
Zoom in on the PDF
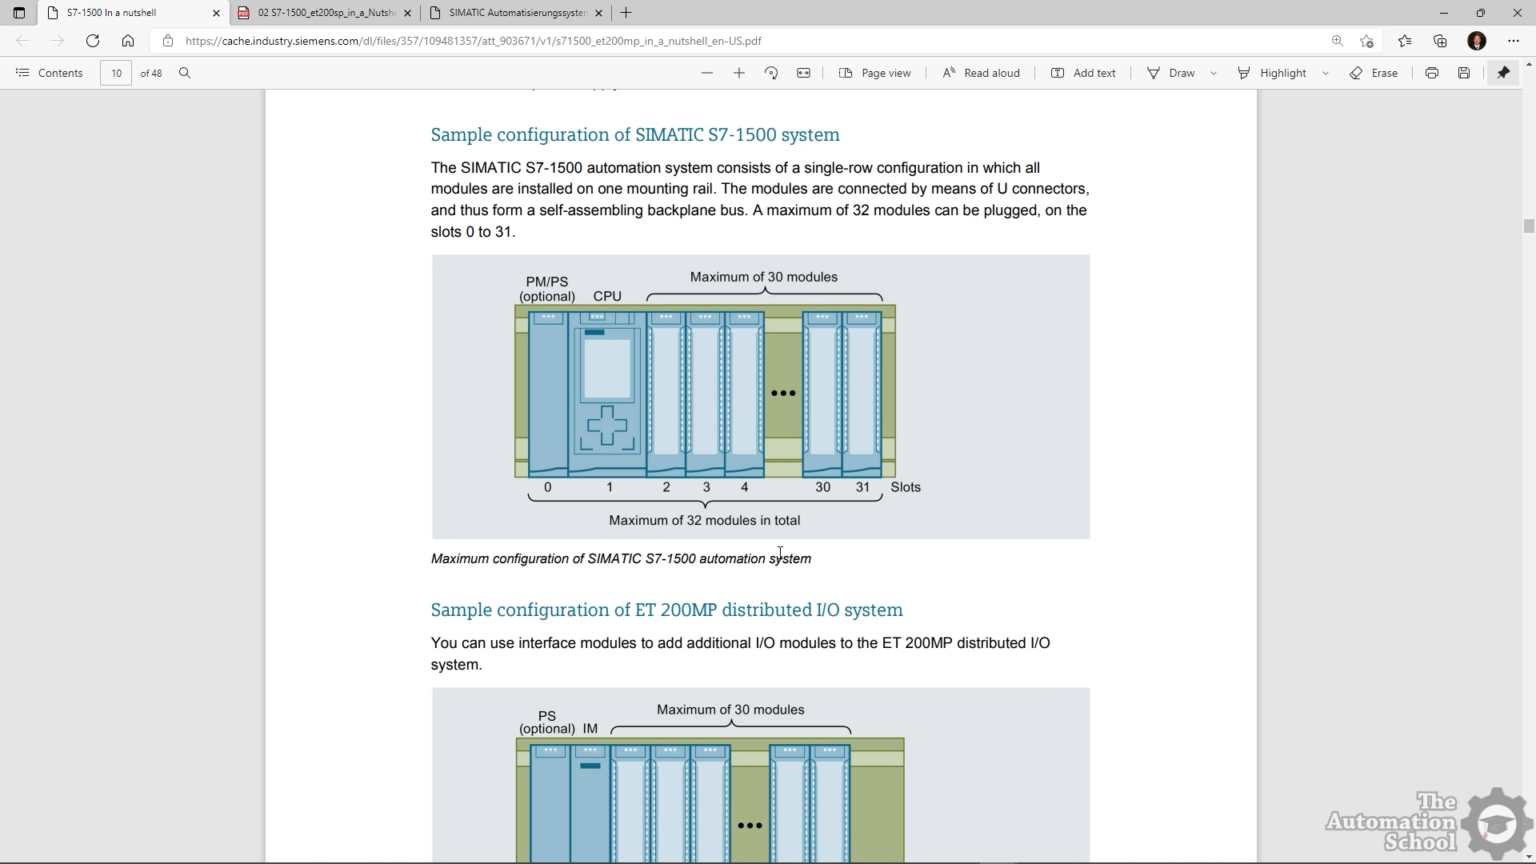pos(738,72)
